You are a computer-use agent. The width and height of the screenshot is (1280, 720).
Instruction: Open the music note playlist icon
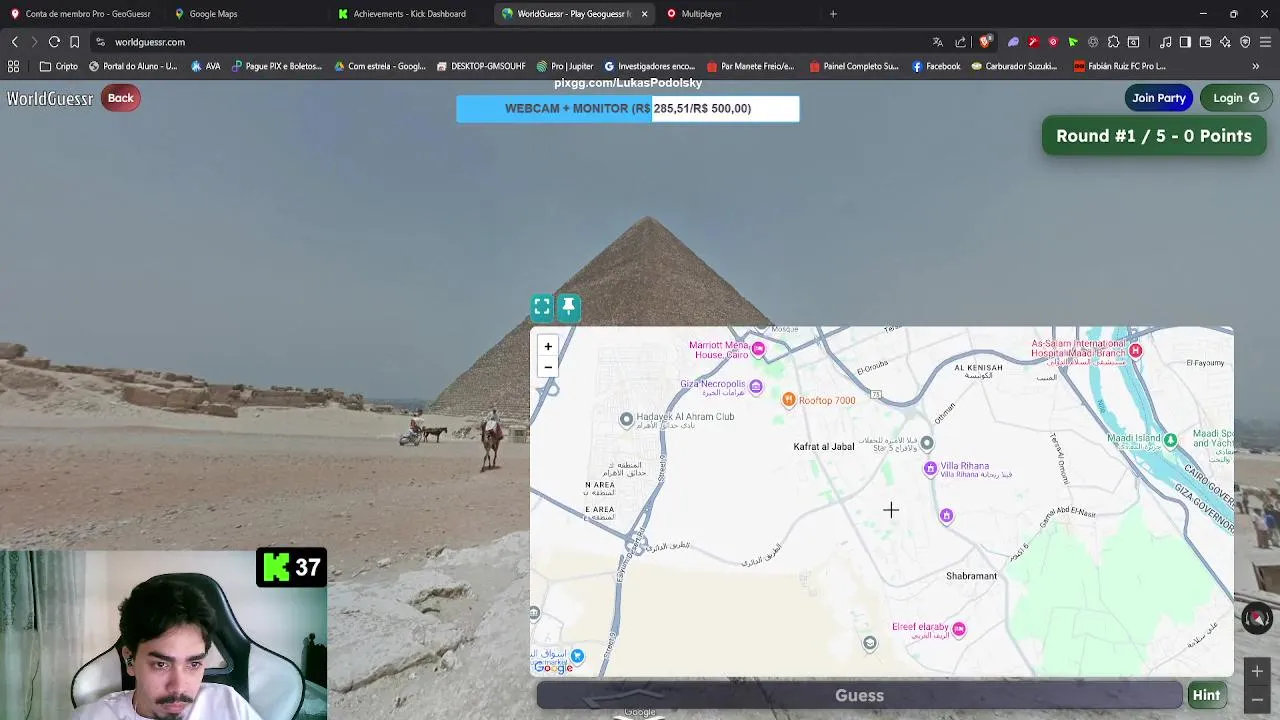click(x=1165, y=42)
